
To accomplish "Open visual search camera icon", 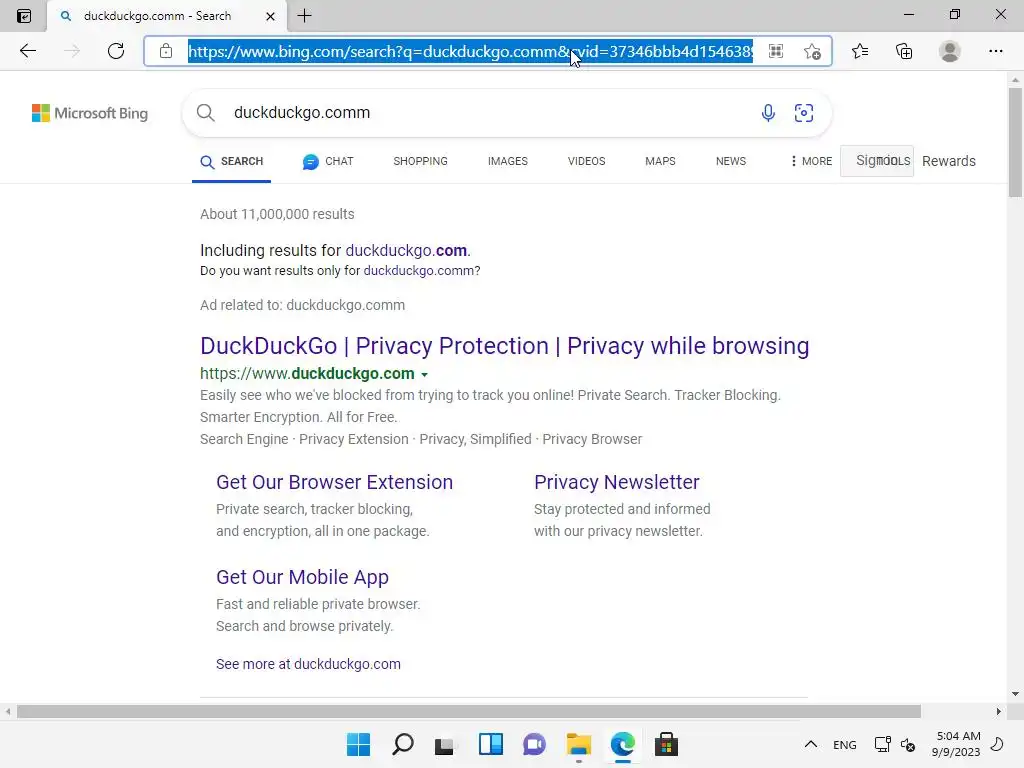I will click(x=804, y=112).
